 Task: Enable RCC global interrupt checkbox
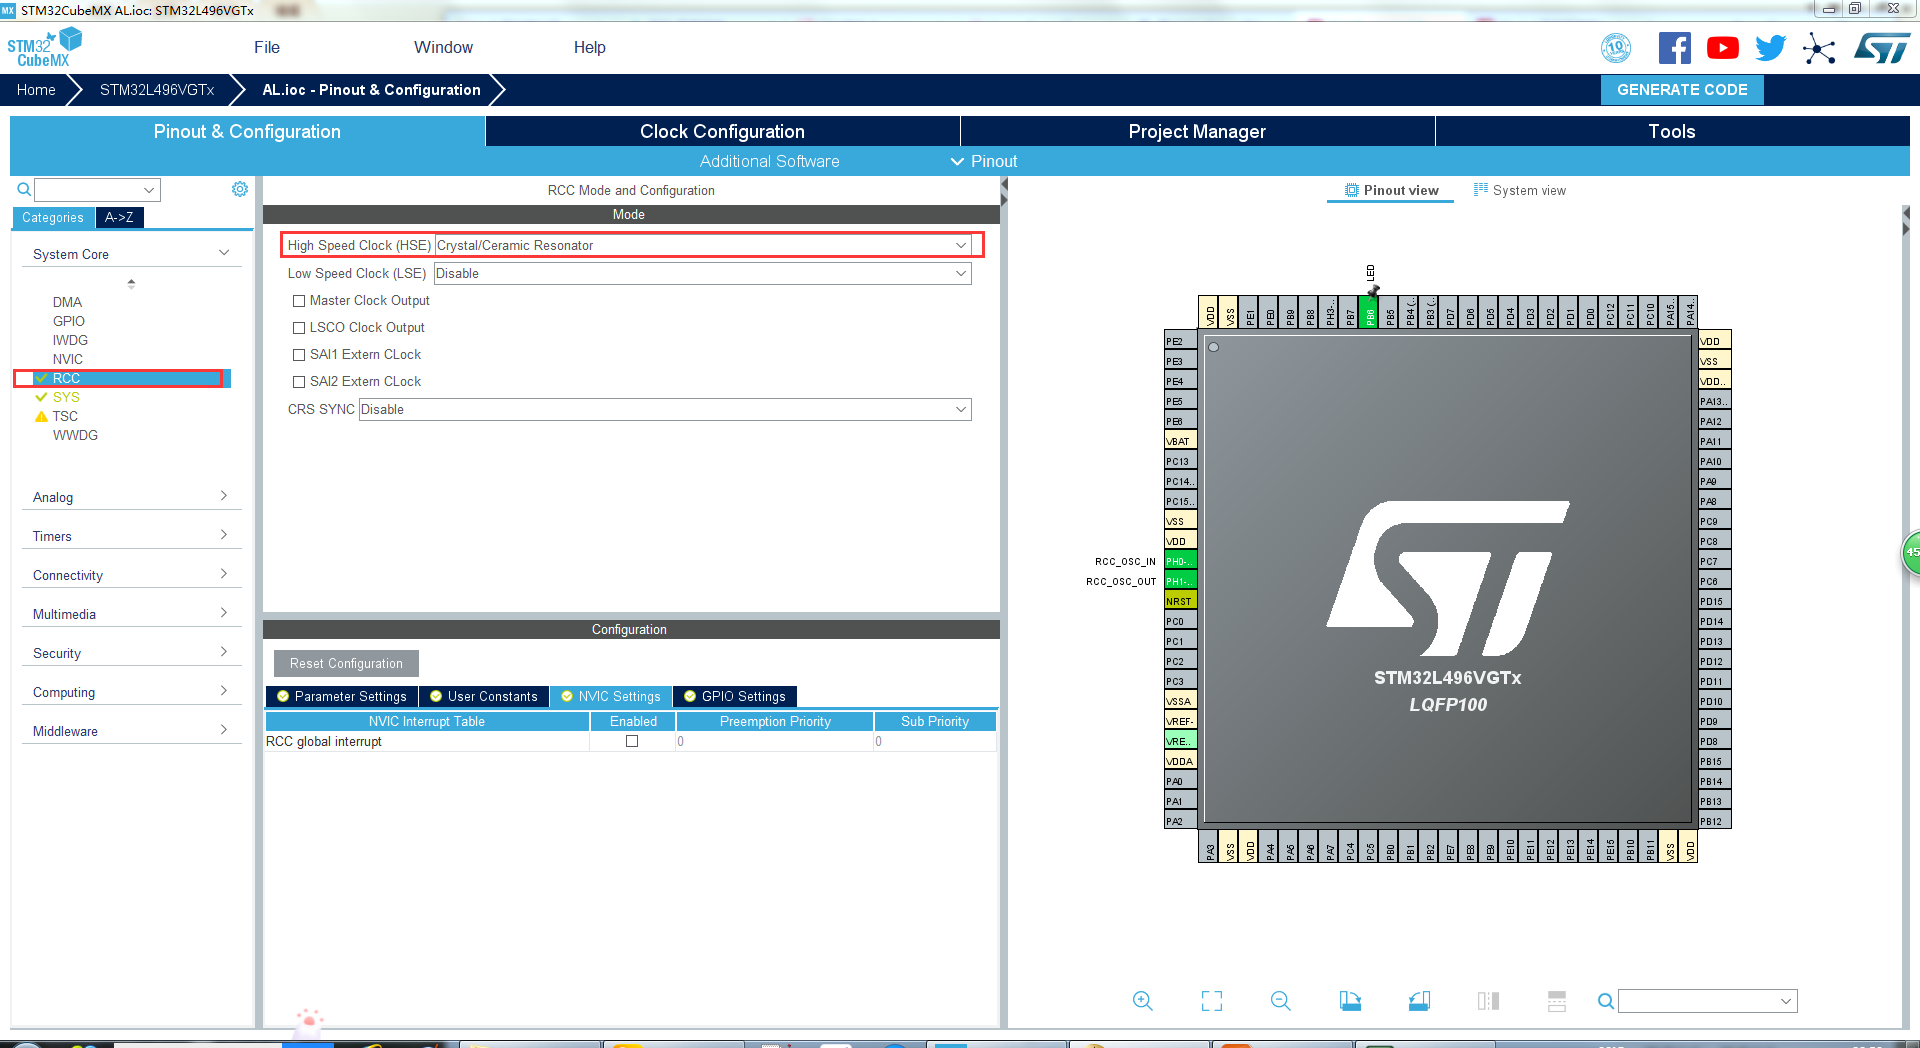click(x=632, y=741)
